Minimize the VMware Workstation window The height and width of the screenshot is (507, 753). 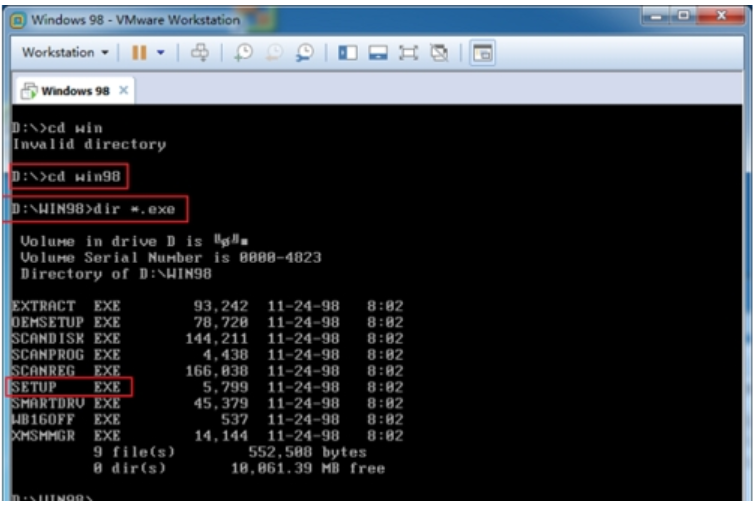(655, 17)
